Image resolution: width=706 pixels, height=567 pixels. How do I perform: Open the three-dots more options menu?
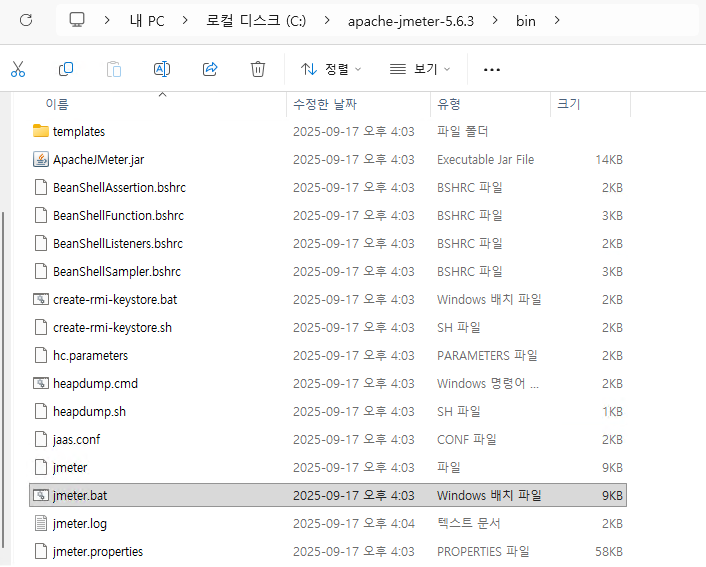[492, 69]
